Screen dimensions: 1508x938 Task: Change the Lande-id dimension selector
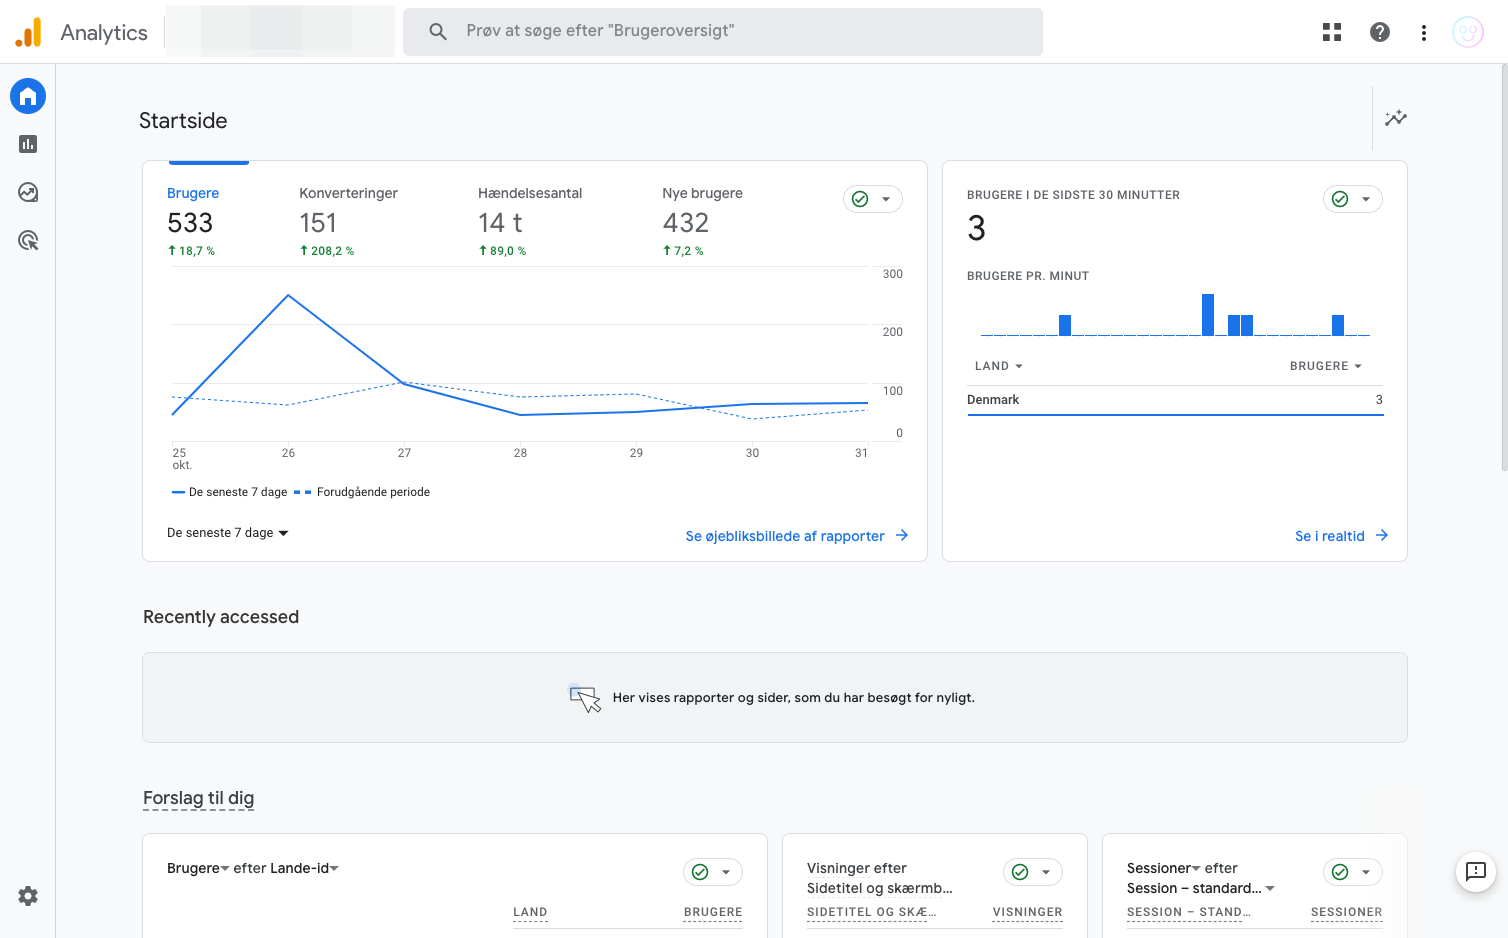click(305, 868)
